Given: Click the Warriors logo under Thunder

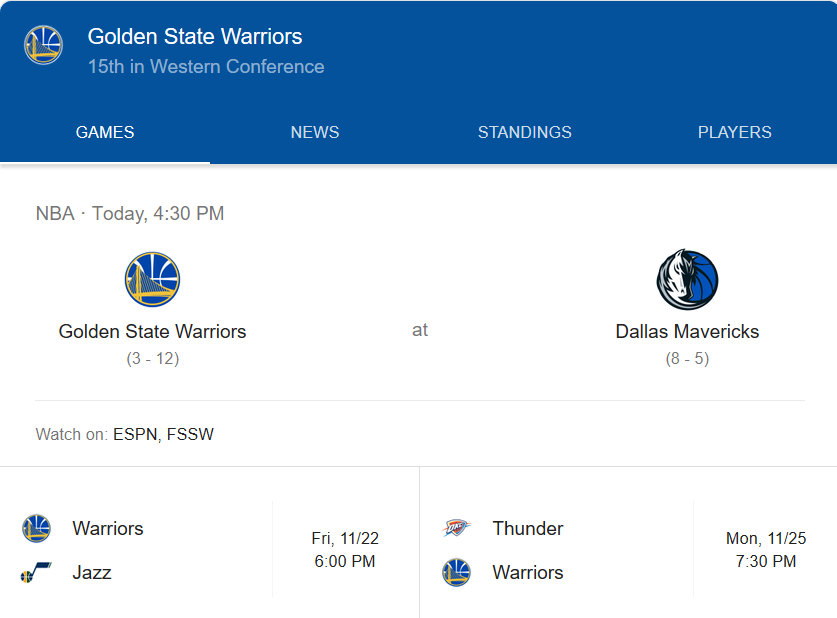Looking at the screenshot, I should click(457, 573).
